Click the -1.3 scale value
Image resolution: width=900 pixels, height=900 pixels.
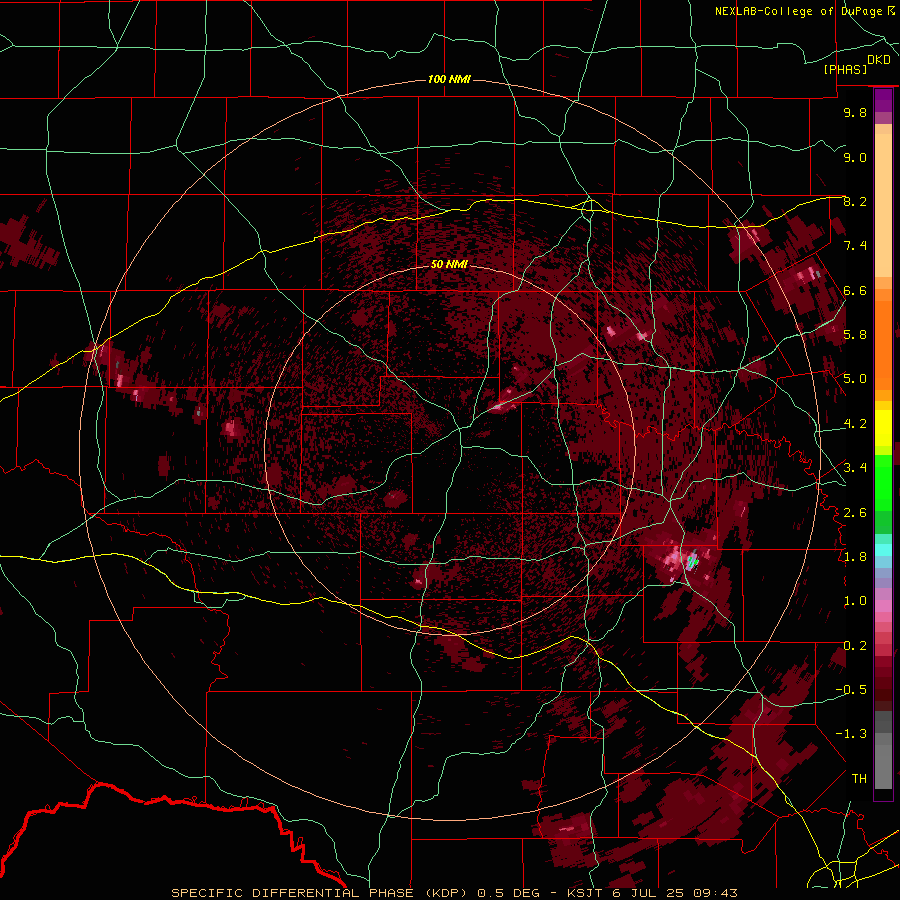point(851,734)
